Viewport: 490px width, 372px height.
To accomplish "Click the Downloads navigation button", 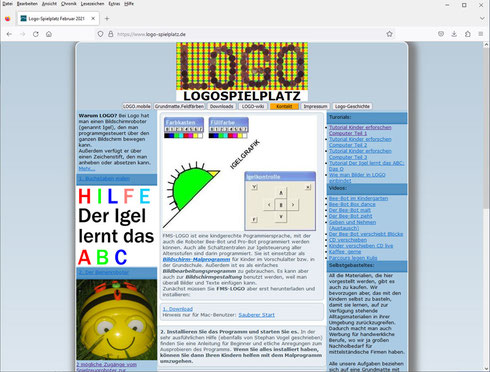I will (222, 106).
